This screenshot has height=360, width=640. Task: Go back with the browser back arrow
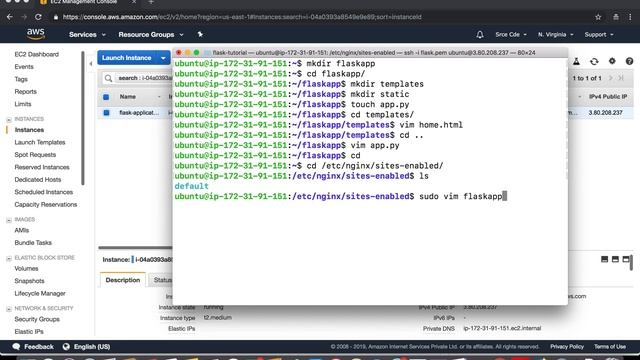[10, 17]
